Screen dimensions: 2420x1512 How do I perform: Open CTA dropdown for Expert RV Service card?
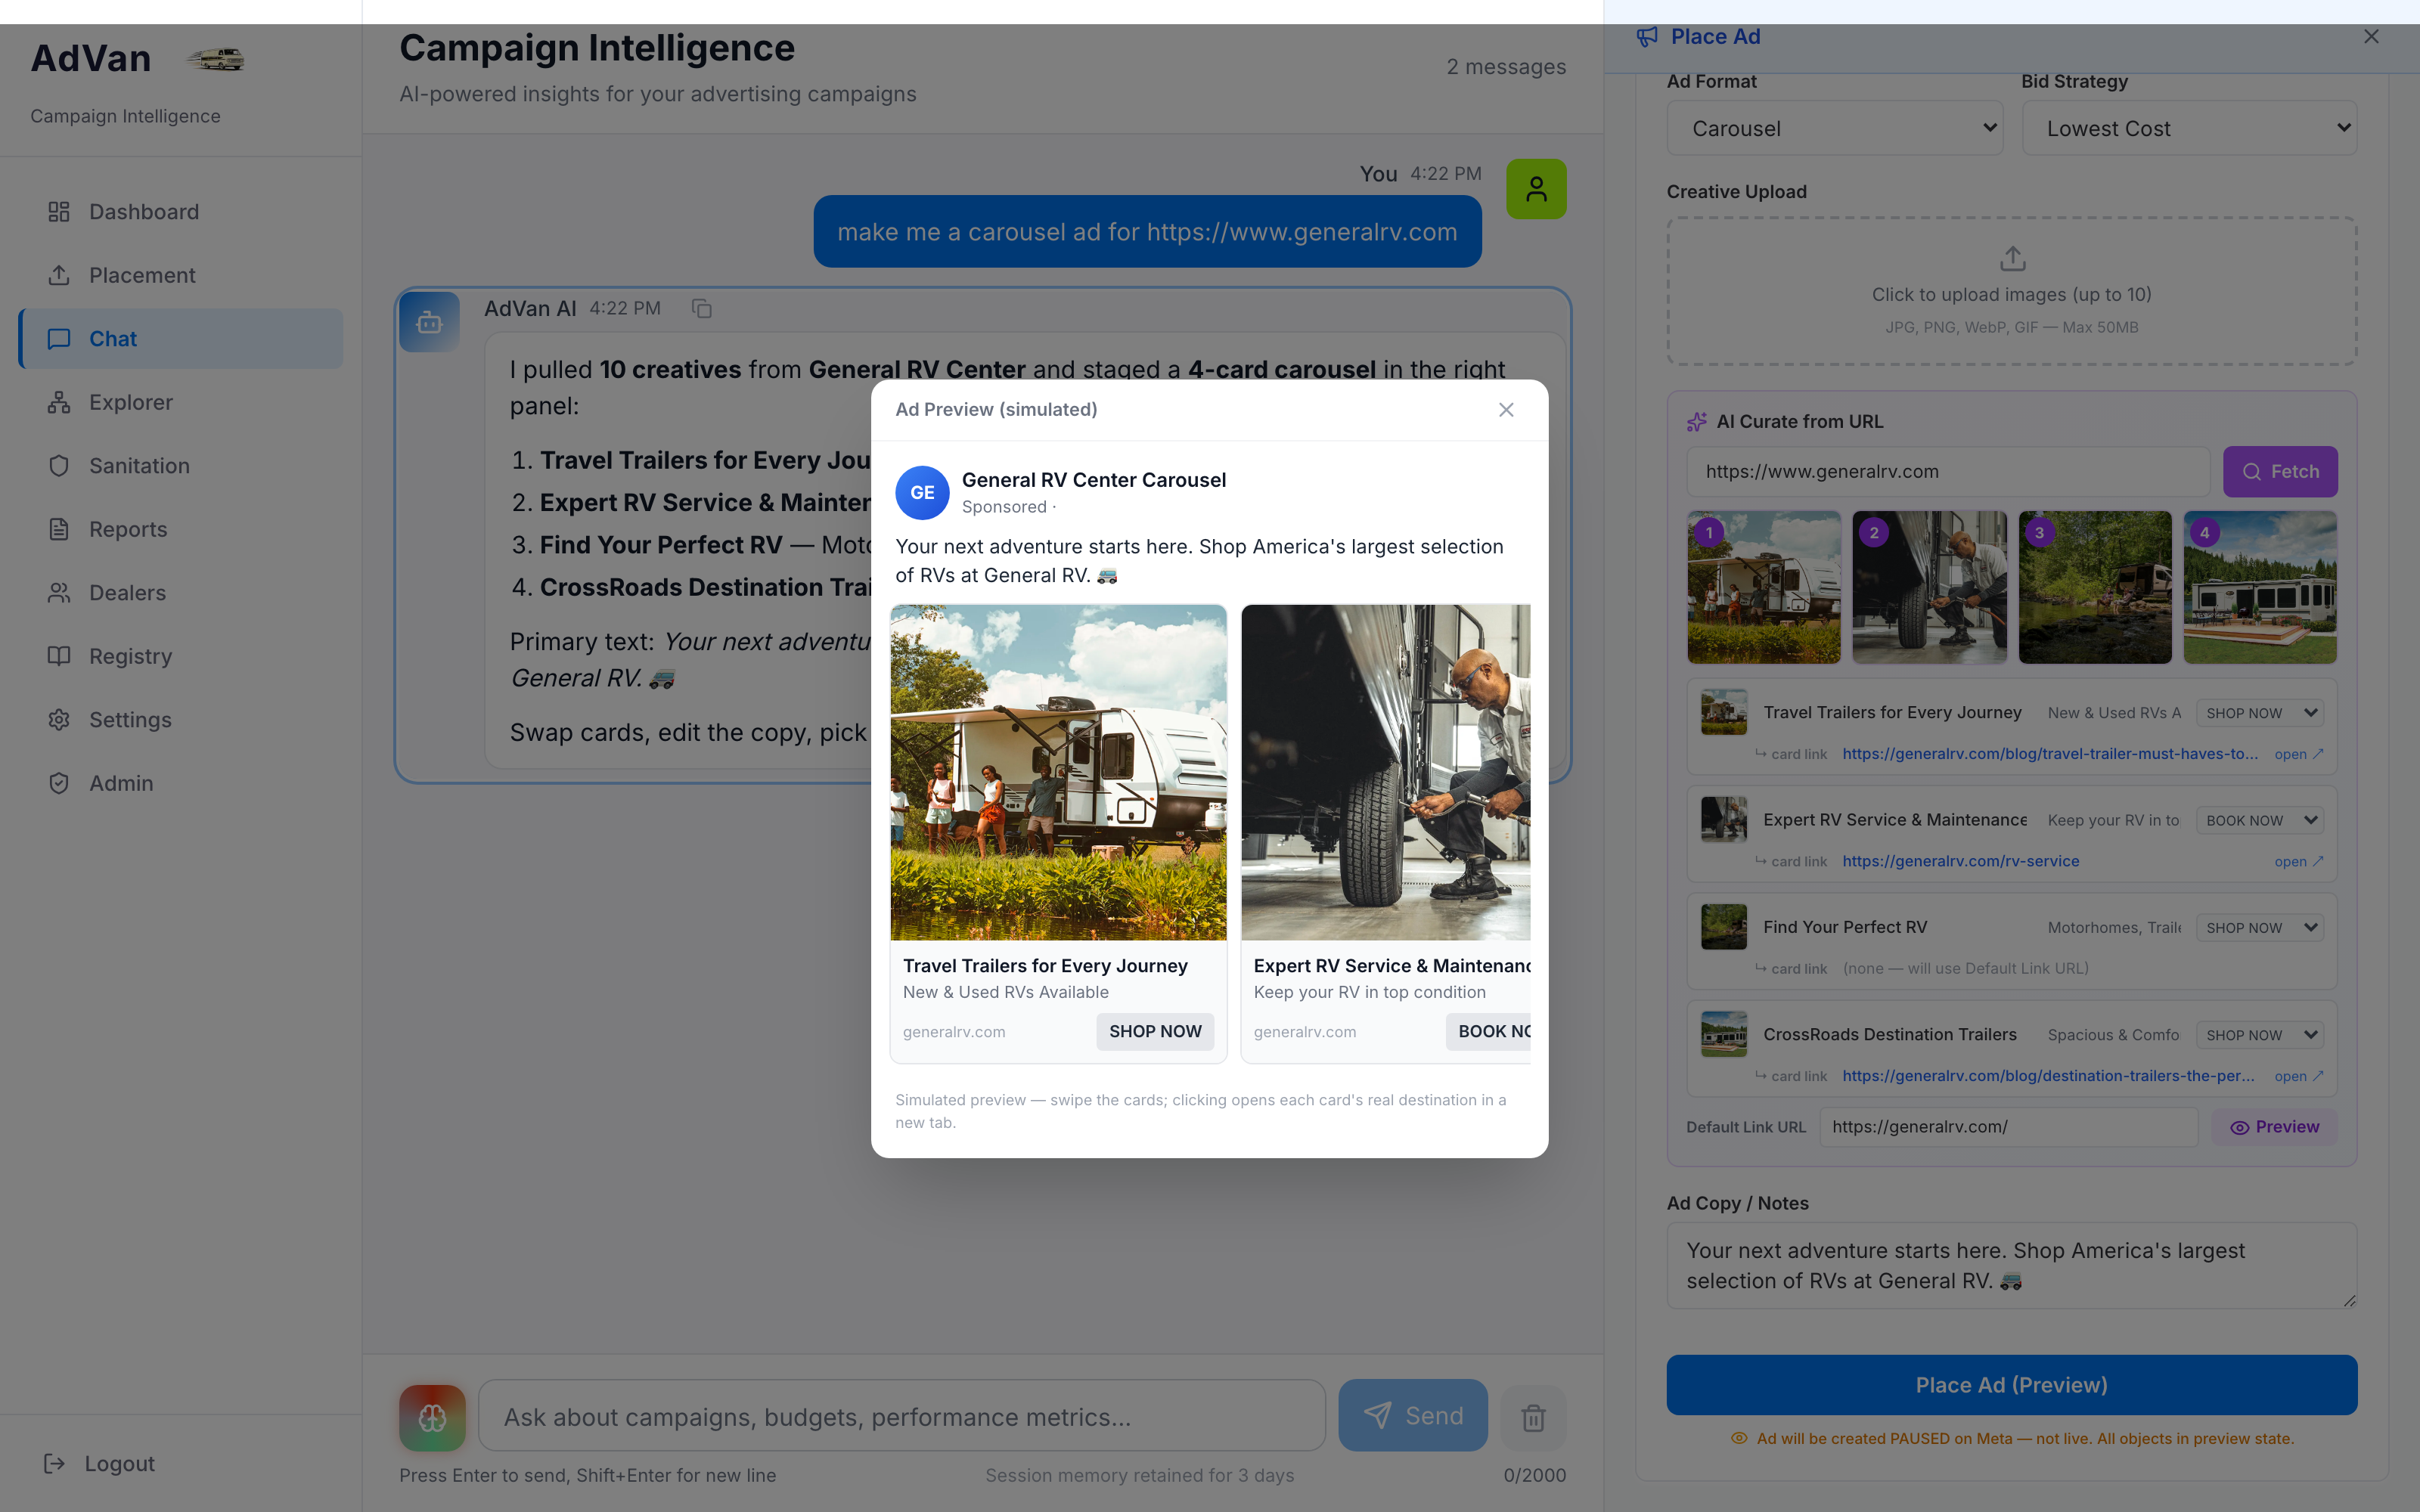pyautogui.click(x=2260, y=820)
